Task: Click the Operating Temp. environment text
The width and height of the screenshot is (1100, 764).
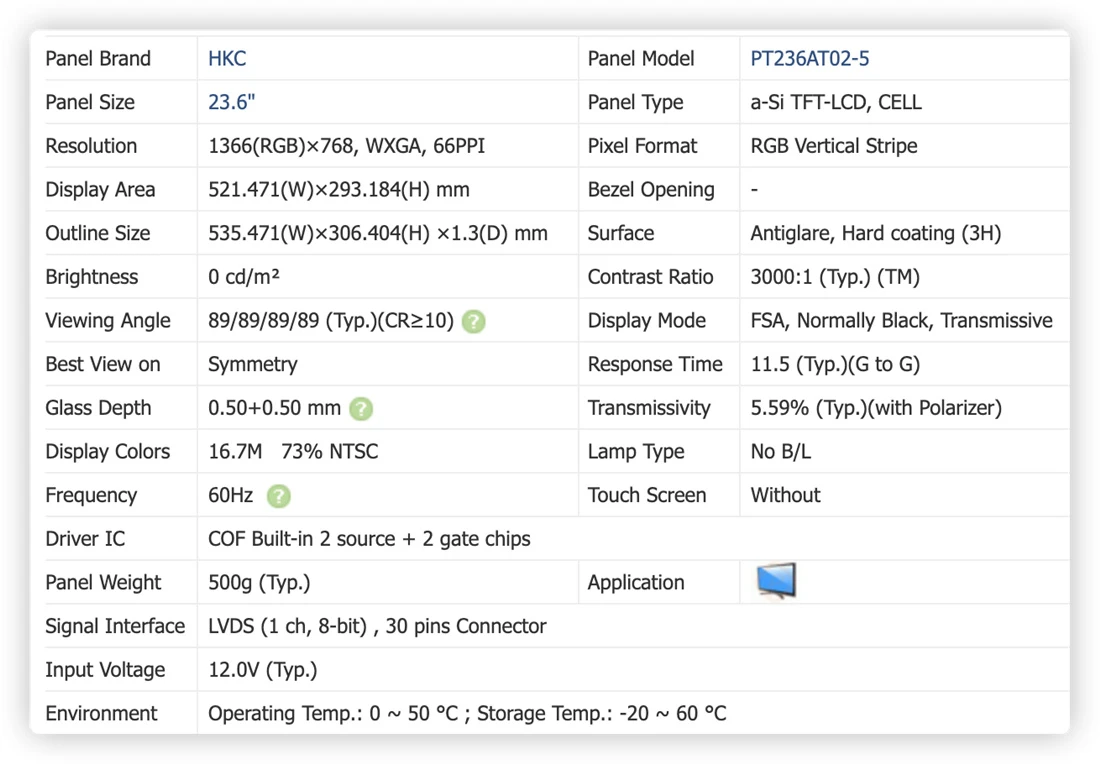Action: (333, 713)
